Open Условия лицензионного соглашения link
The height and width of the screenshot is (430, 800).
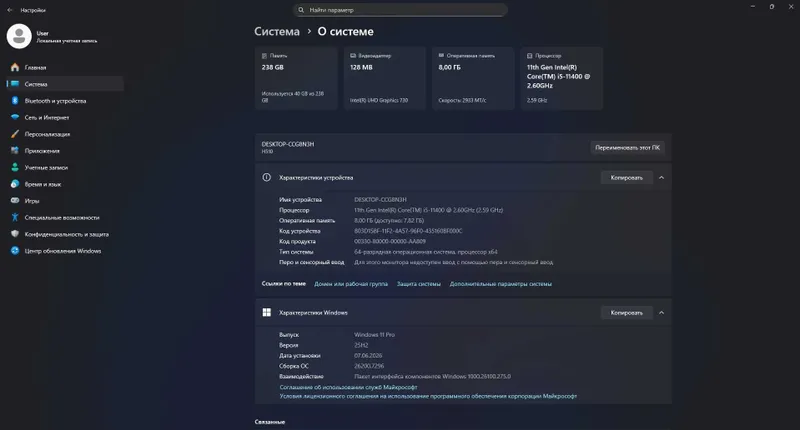pos(428,396)
